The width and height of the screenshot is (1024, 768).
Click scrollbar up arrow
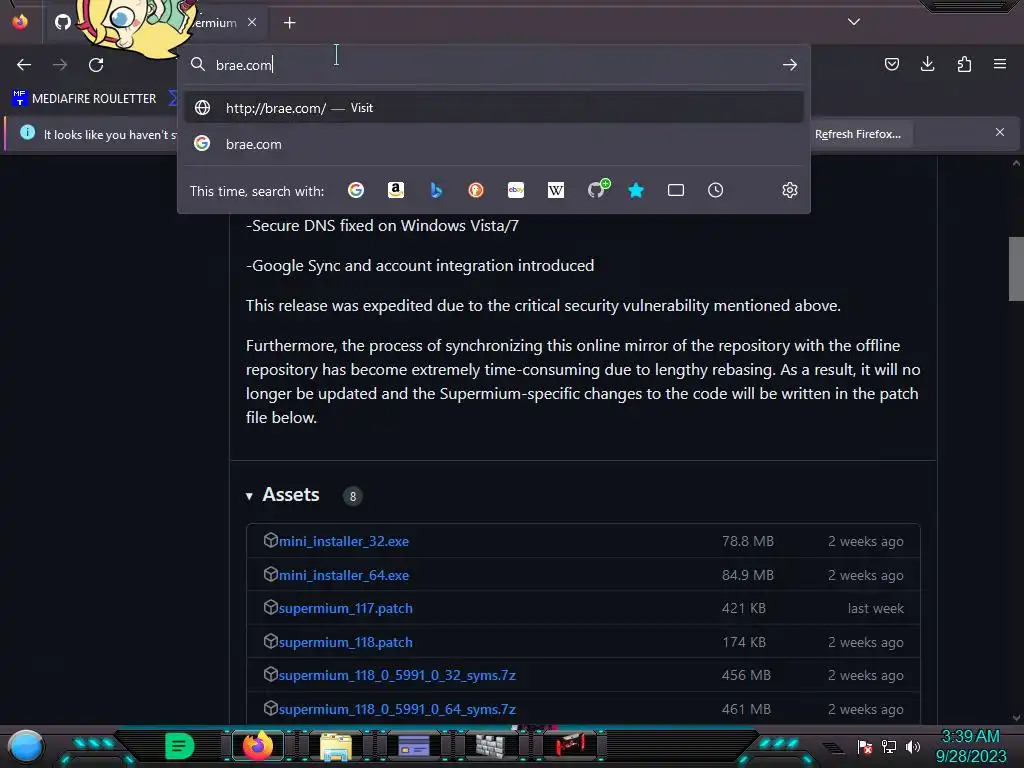1016,163
